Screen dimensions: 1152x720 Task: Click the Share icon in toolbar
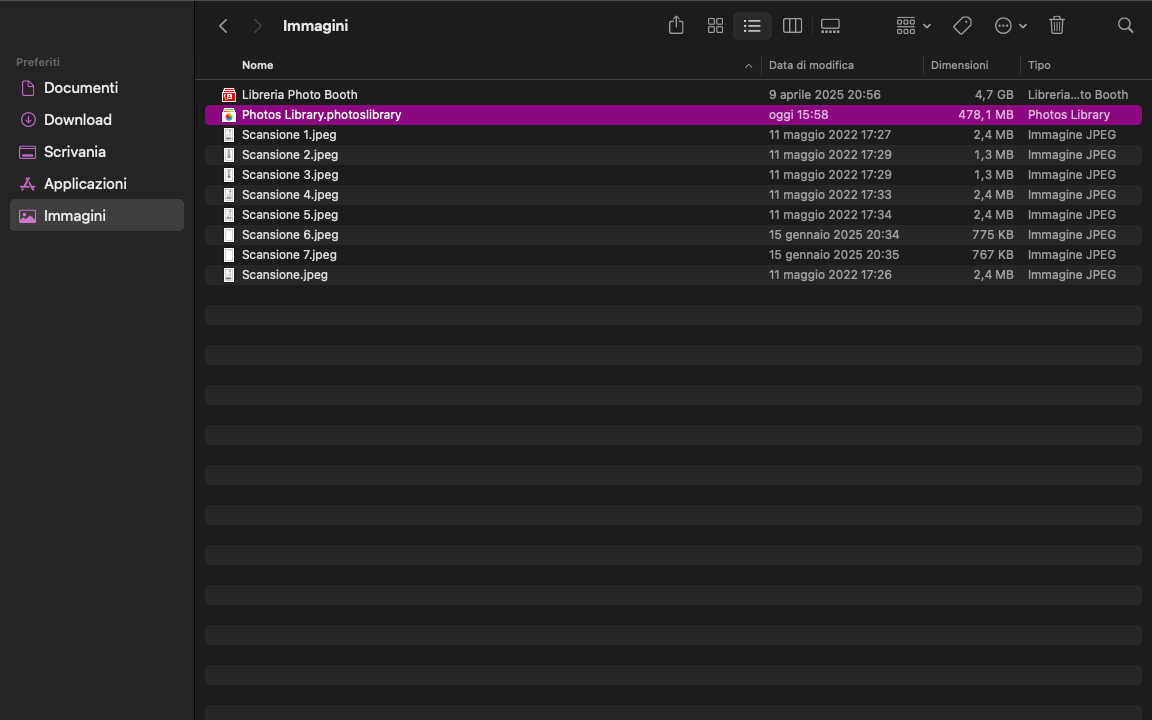point(676,26)
